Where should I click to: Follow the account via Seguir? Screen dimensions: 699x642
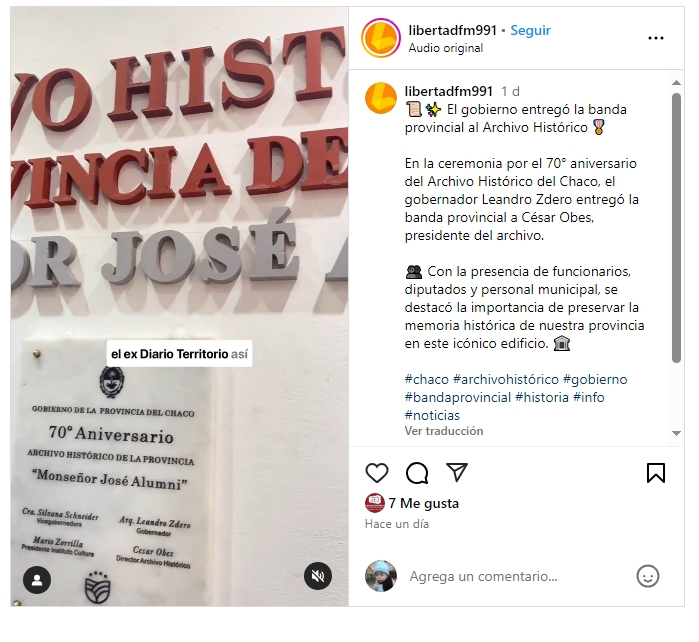(530, 30)
